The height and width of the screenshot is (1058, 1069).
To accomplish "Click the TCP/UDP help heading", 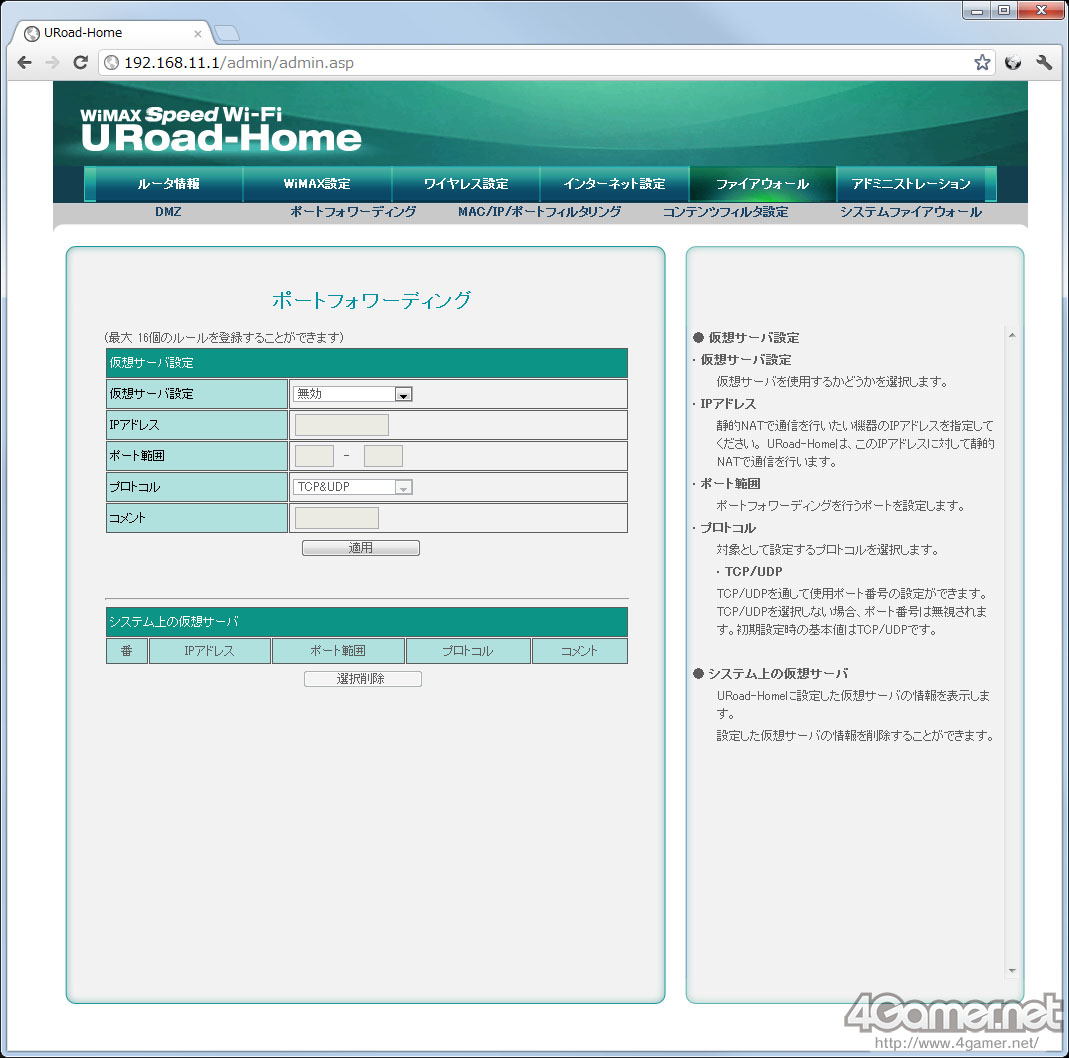I will pyautogui.click(x=753, y=571).
